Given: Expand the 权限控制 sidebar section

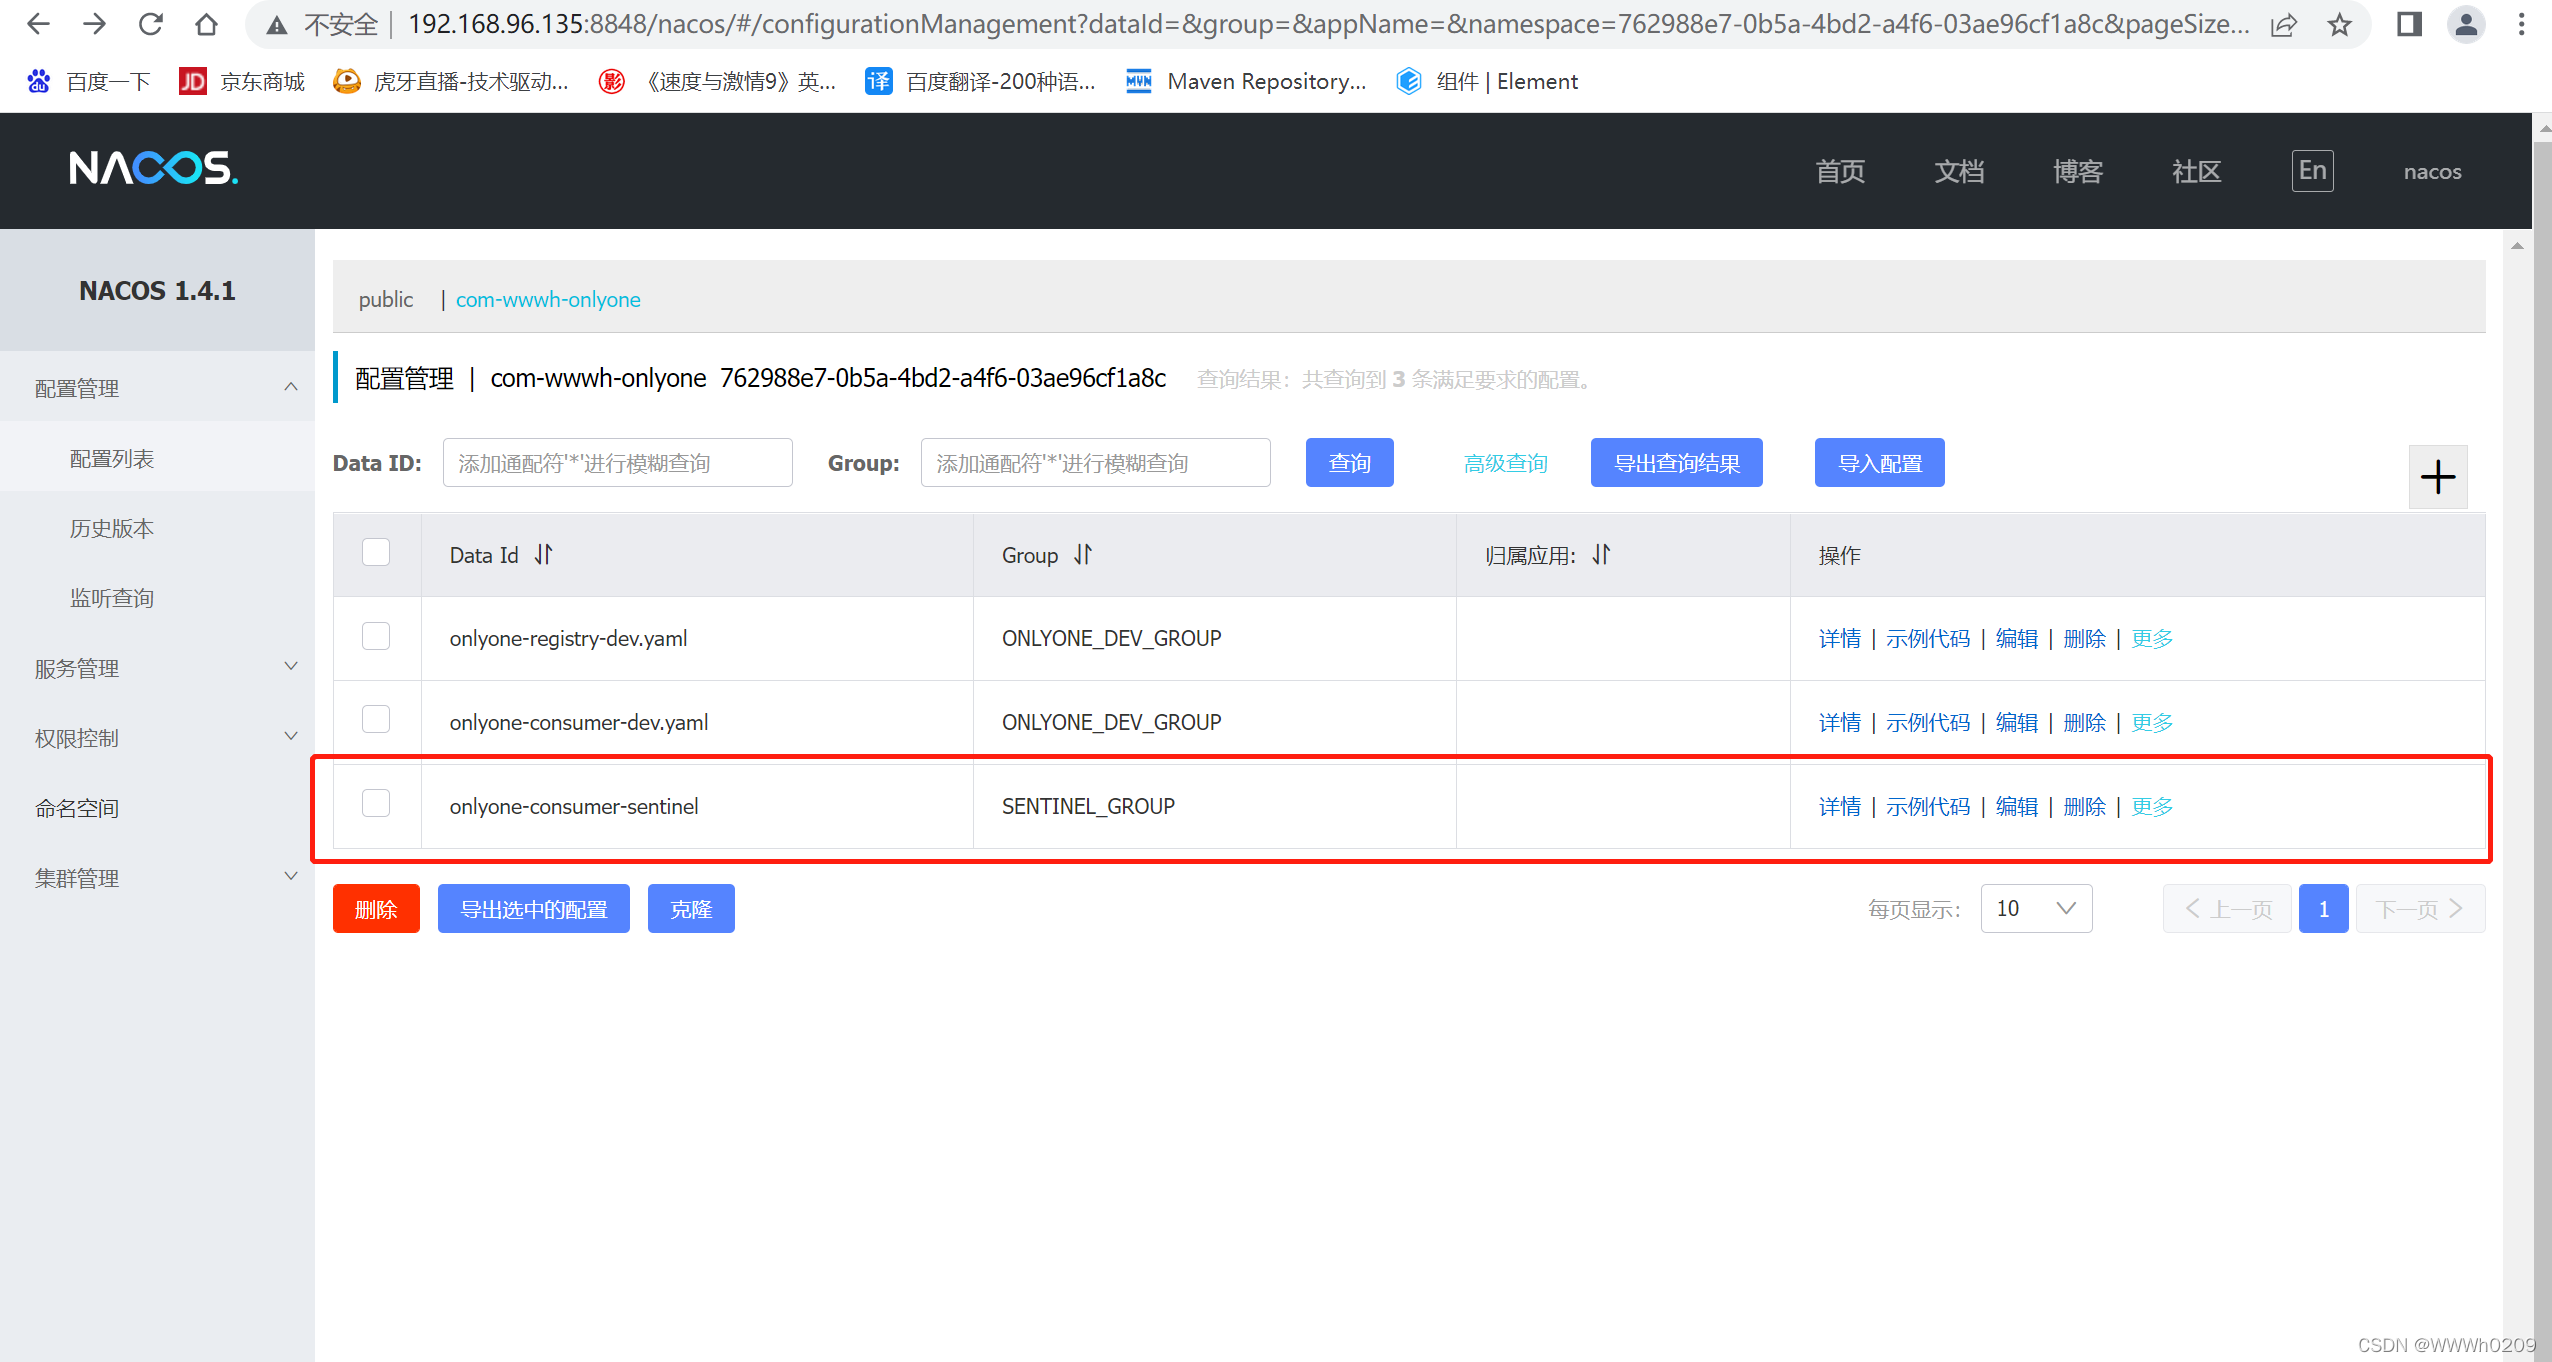Looking at the screenshot, I should pyautogui.click(x=157, y=738).
